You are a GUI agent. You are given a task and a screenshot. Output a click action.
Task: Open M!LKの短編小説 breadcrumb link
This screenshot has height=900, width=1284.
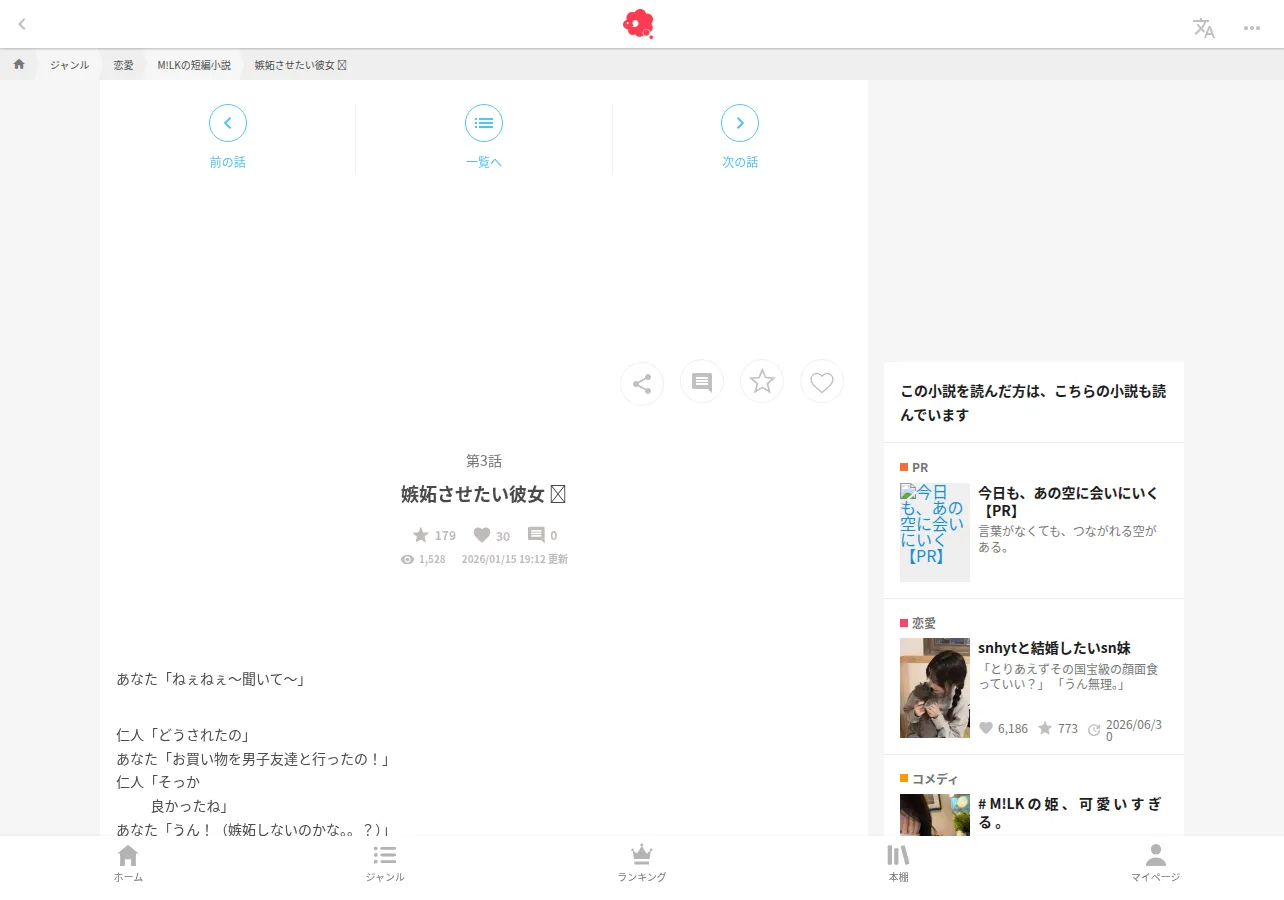click(x=194, y=65)
